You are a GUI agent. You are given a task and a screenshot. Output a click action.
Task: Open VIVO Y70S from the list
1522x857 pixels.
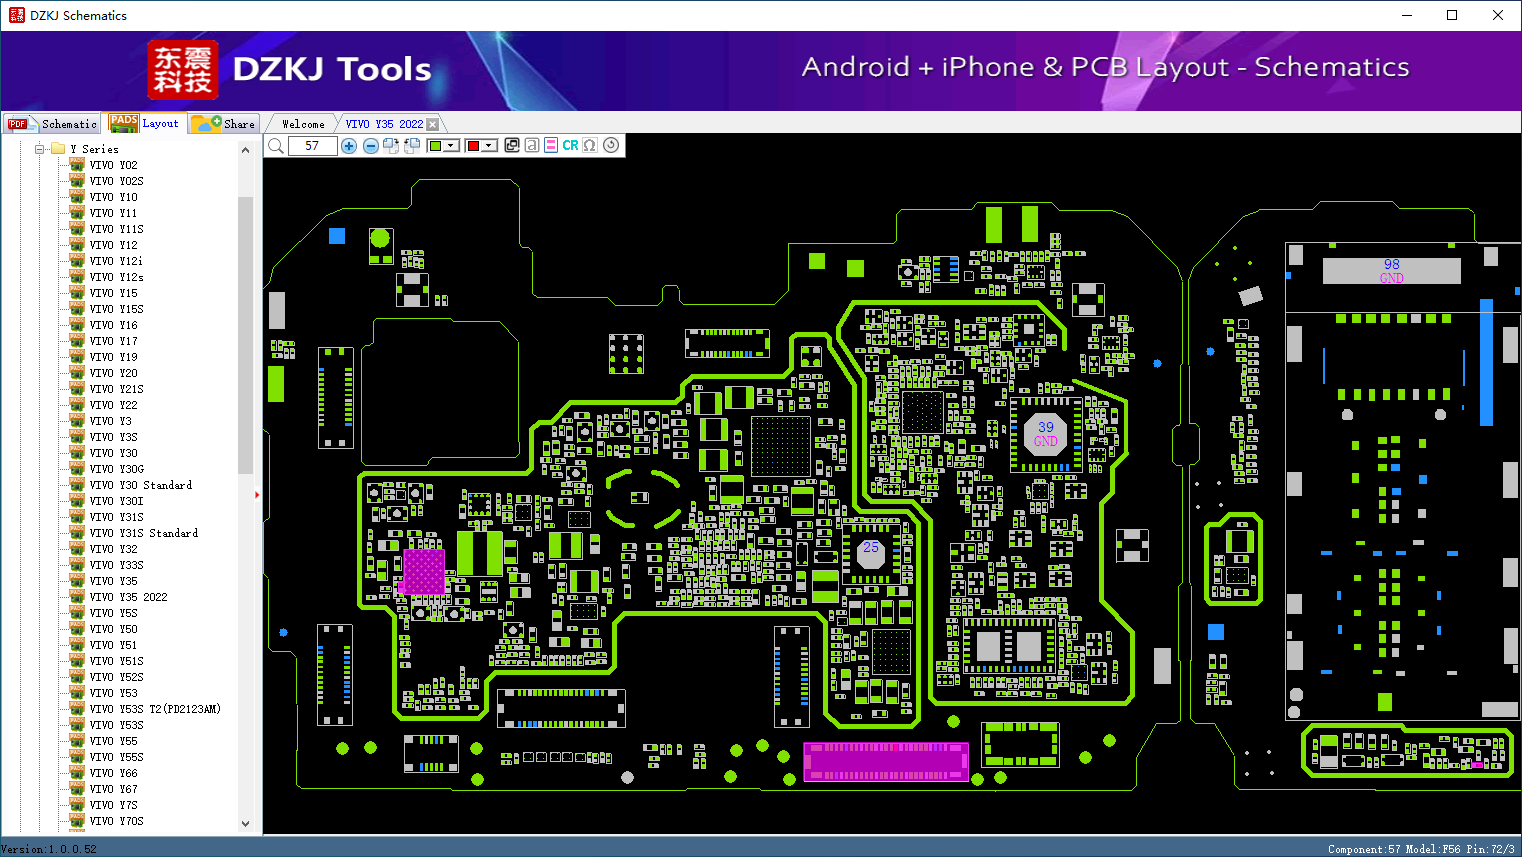[x=116, y=821]
